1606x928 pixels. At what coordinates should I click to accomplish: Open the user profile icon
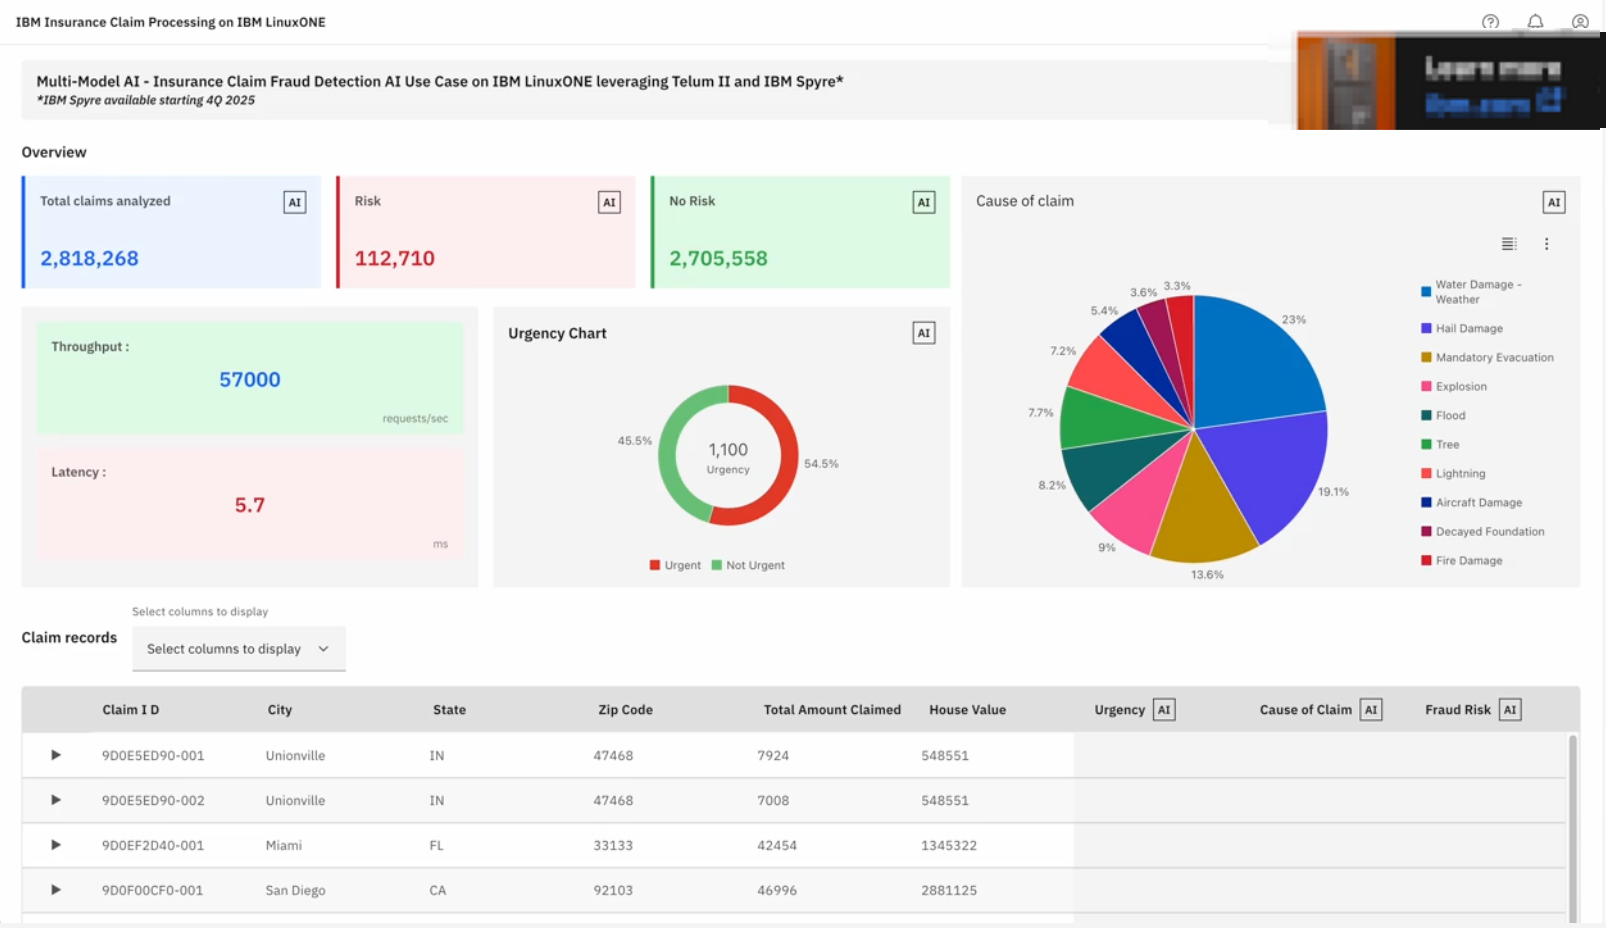point(1580,22)
